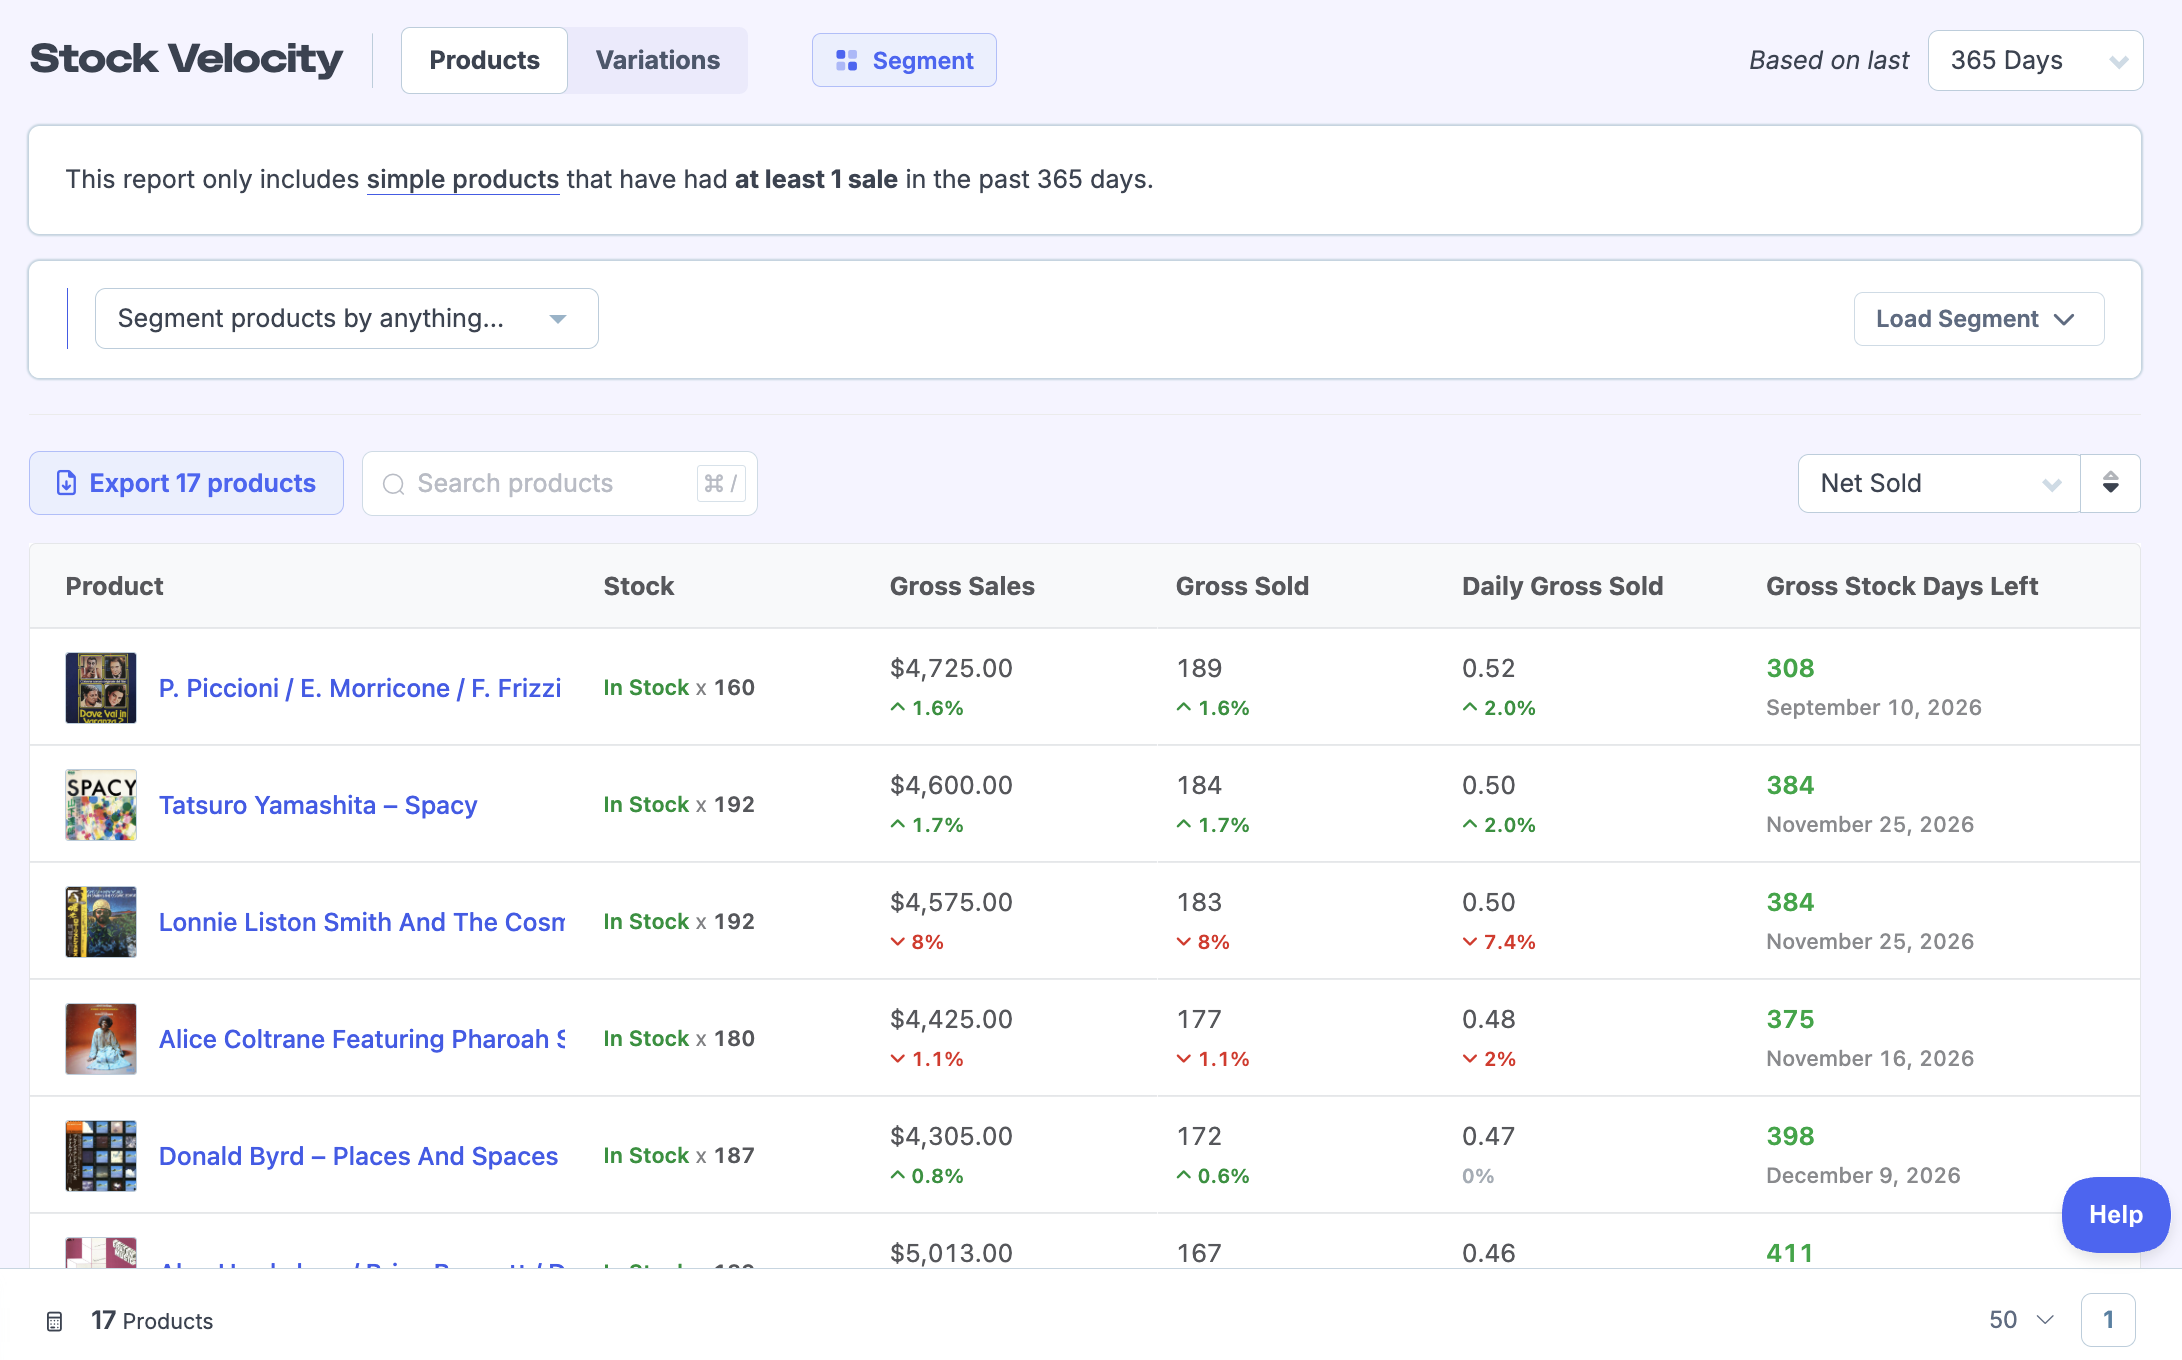2182x1360 pixels.
Task: Toggle sort direction arrows button
Action: (x=2110, y=483)
